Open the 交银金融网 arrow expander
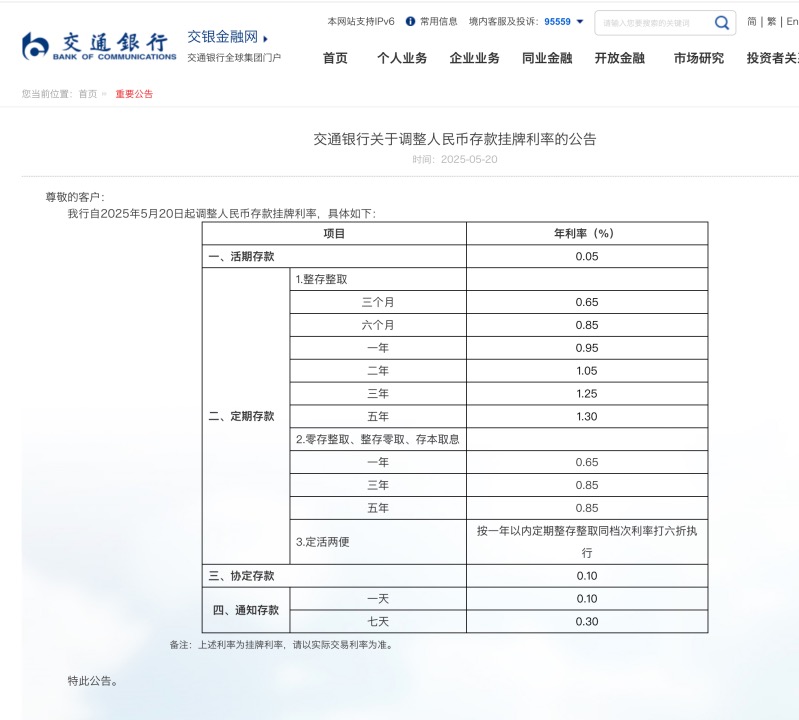This screenshot has height=720, width=799. [x=265, y=38]
